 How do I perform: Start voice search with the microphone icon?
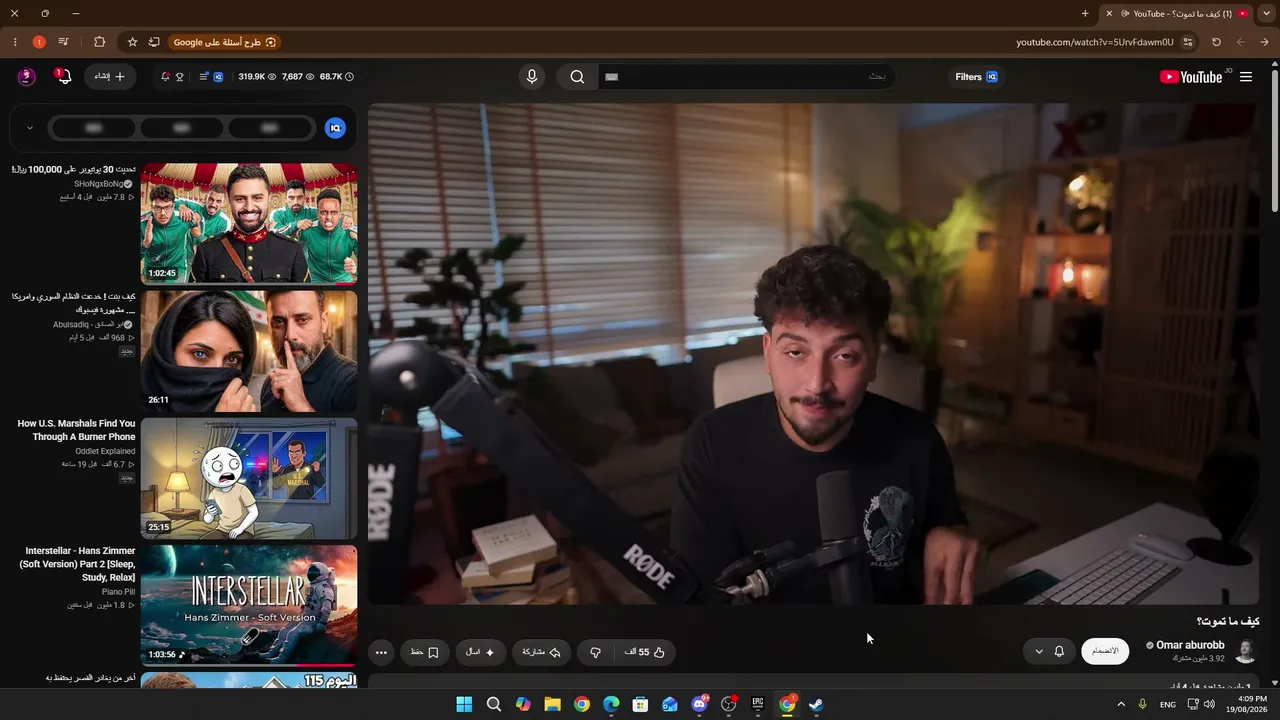click(532, 77)
